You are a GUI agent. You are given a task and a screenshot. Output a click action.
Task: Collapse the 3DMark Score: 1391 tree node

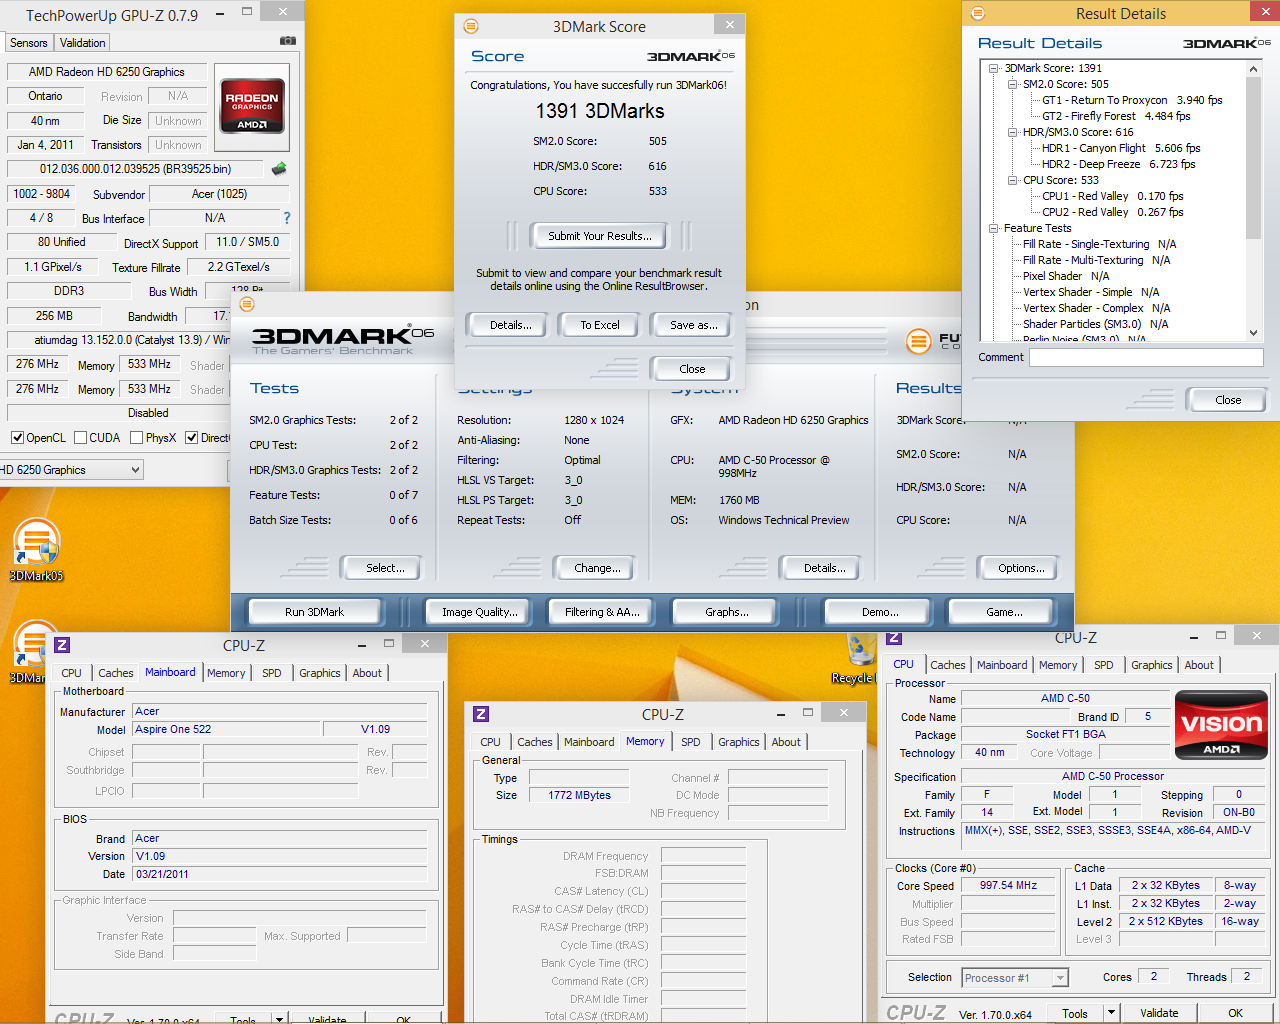tap(994, 68)
